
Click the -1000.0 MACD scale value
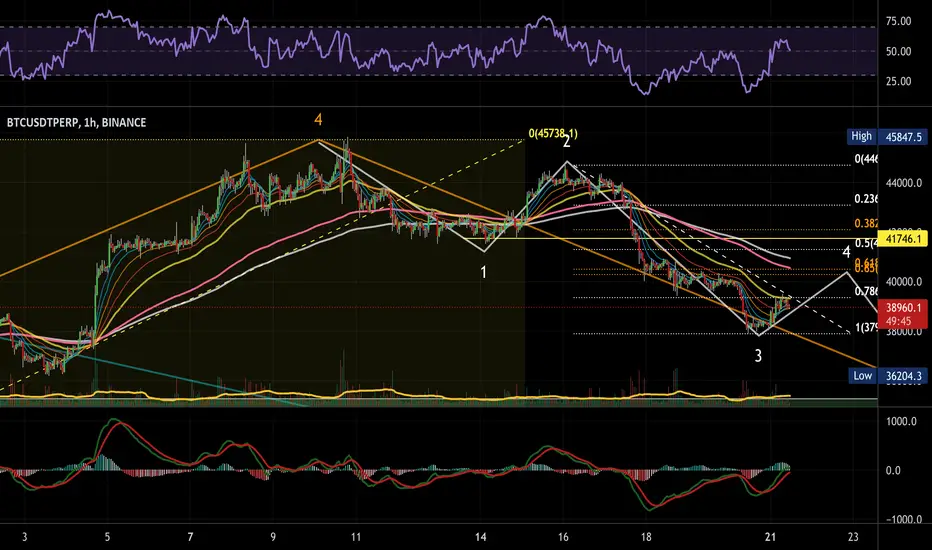coord(903,520)
